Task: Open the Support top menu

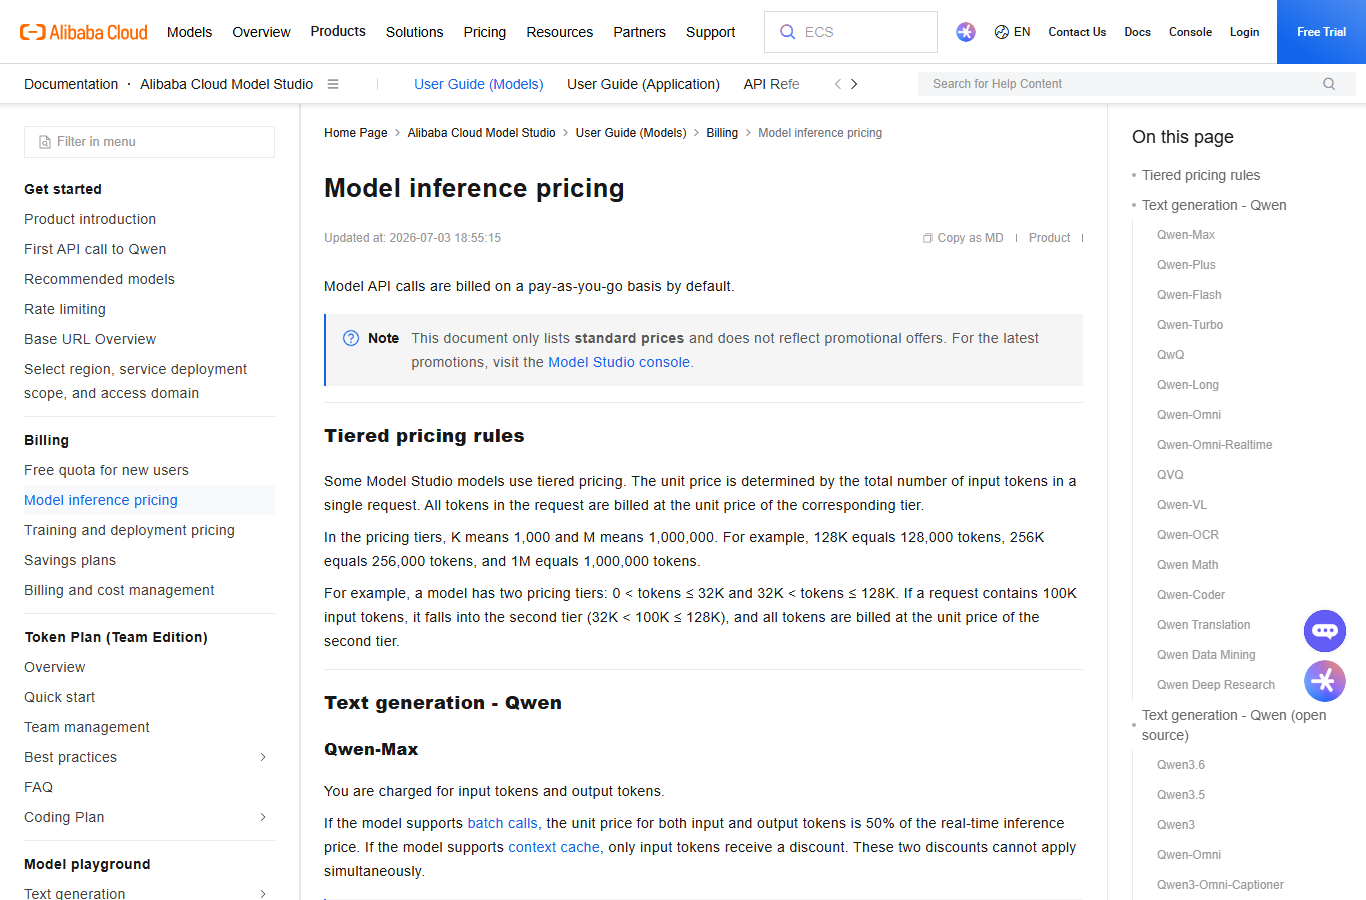Action: click(x=711, y=32)
